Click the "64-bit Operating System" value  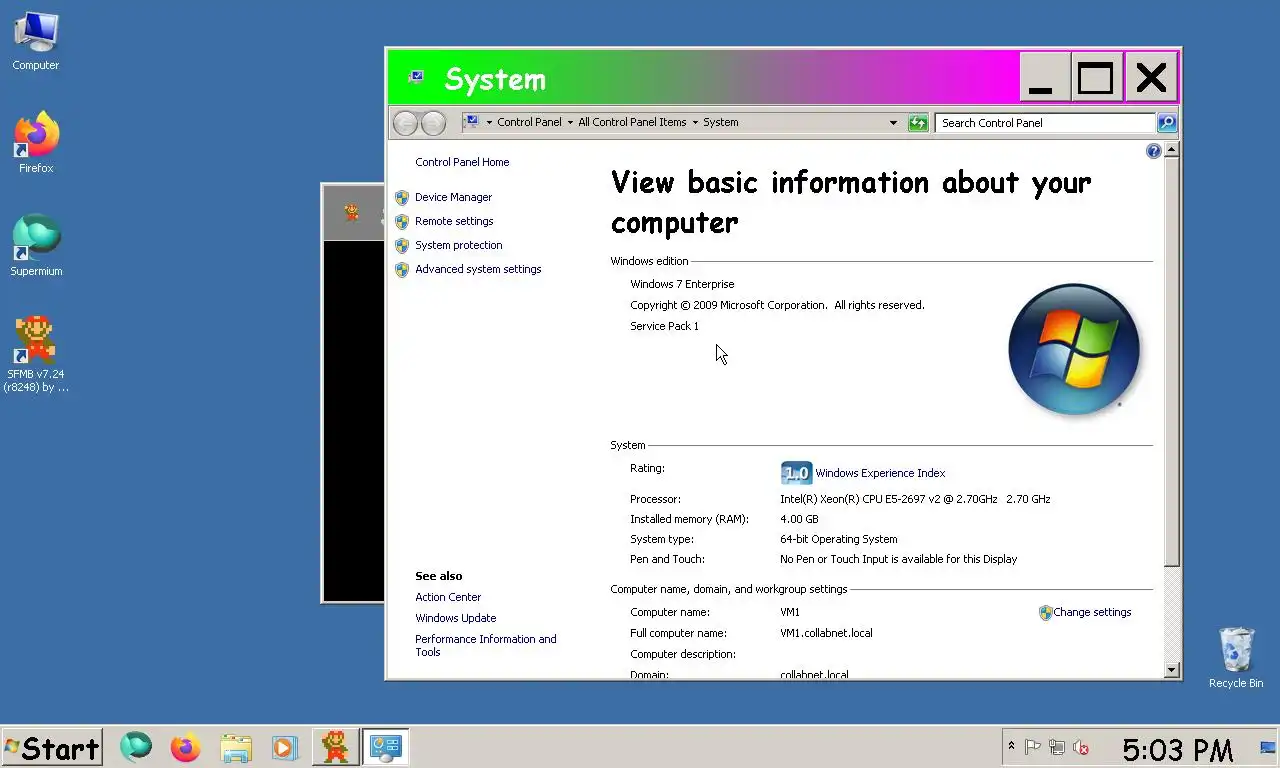tap(838, 539)
